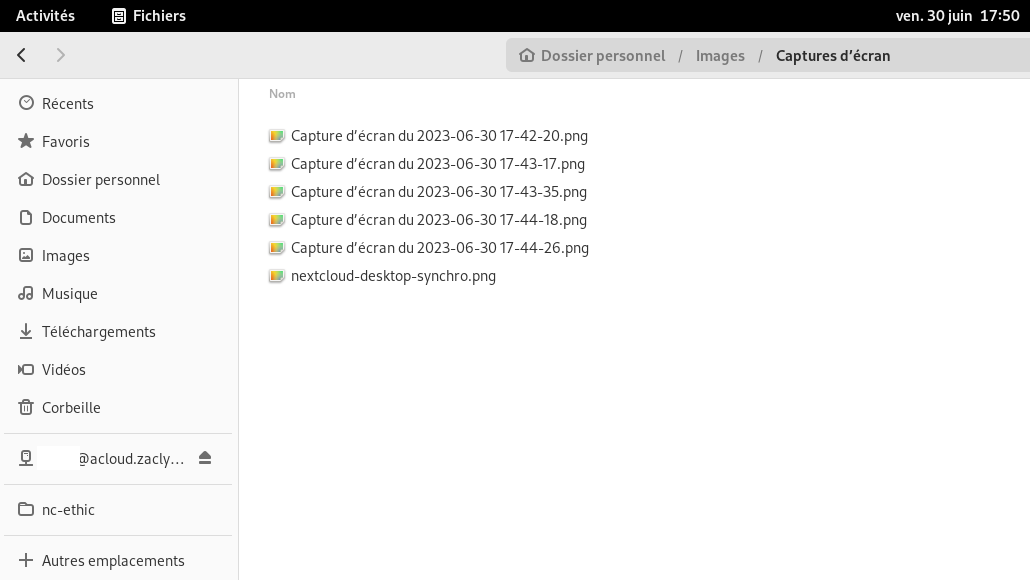The height and width of the screenshot is (580, 1030).
Task: Select the screenshot file from 17-42-20
Action: point(439,136)
